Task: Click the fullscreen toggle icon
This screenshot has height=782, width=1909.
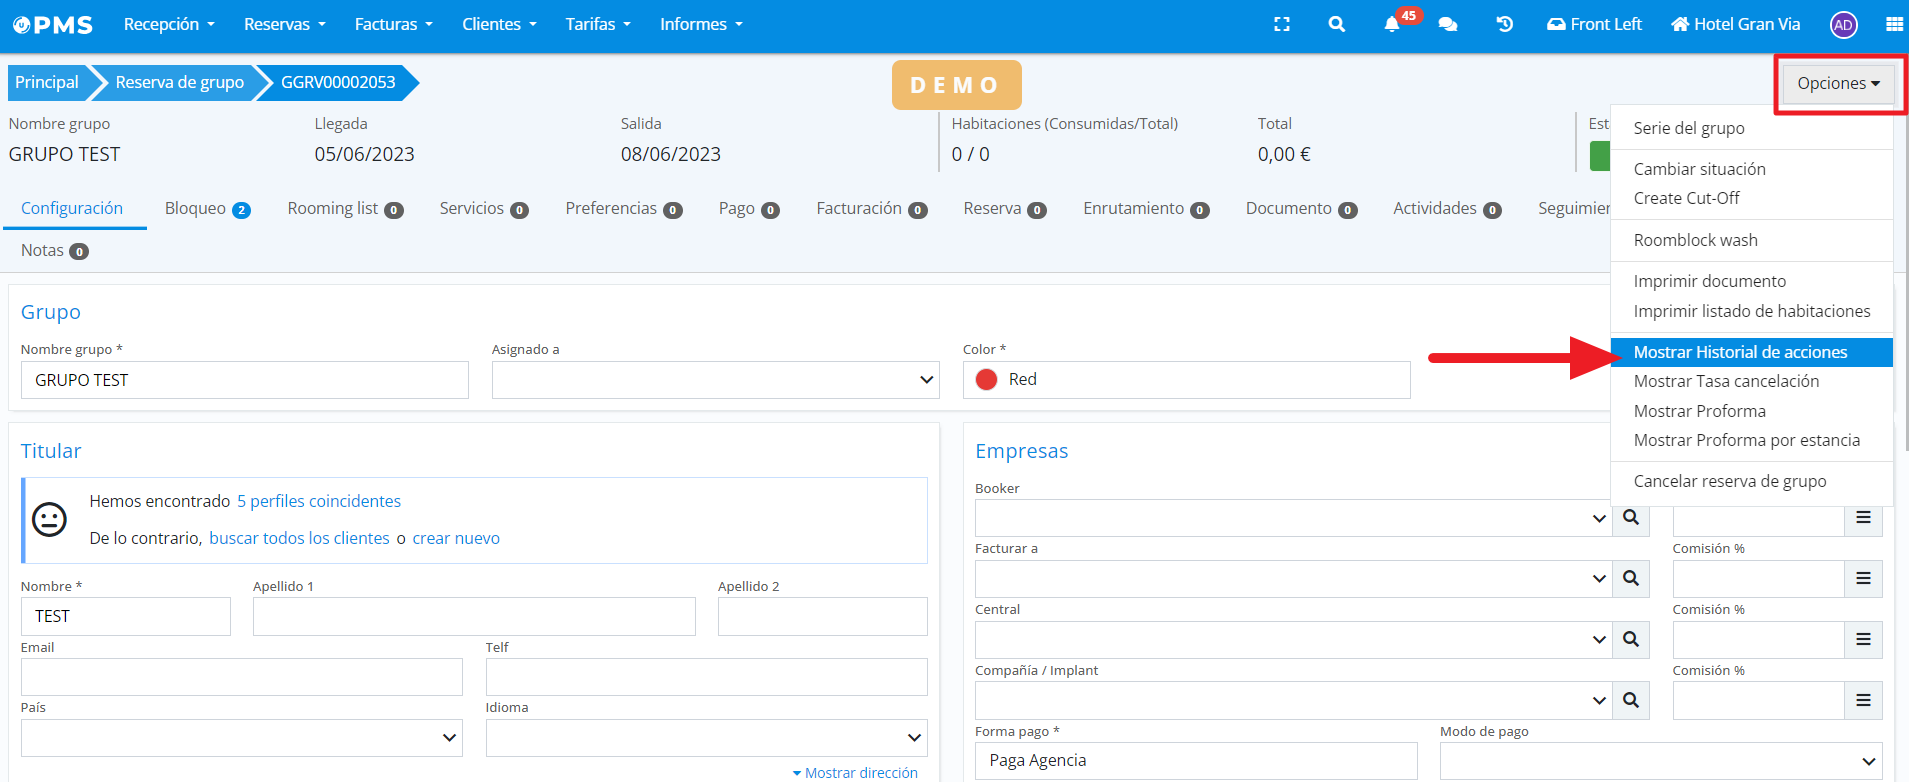Action: [x=1281, y=24]
